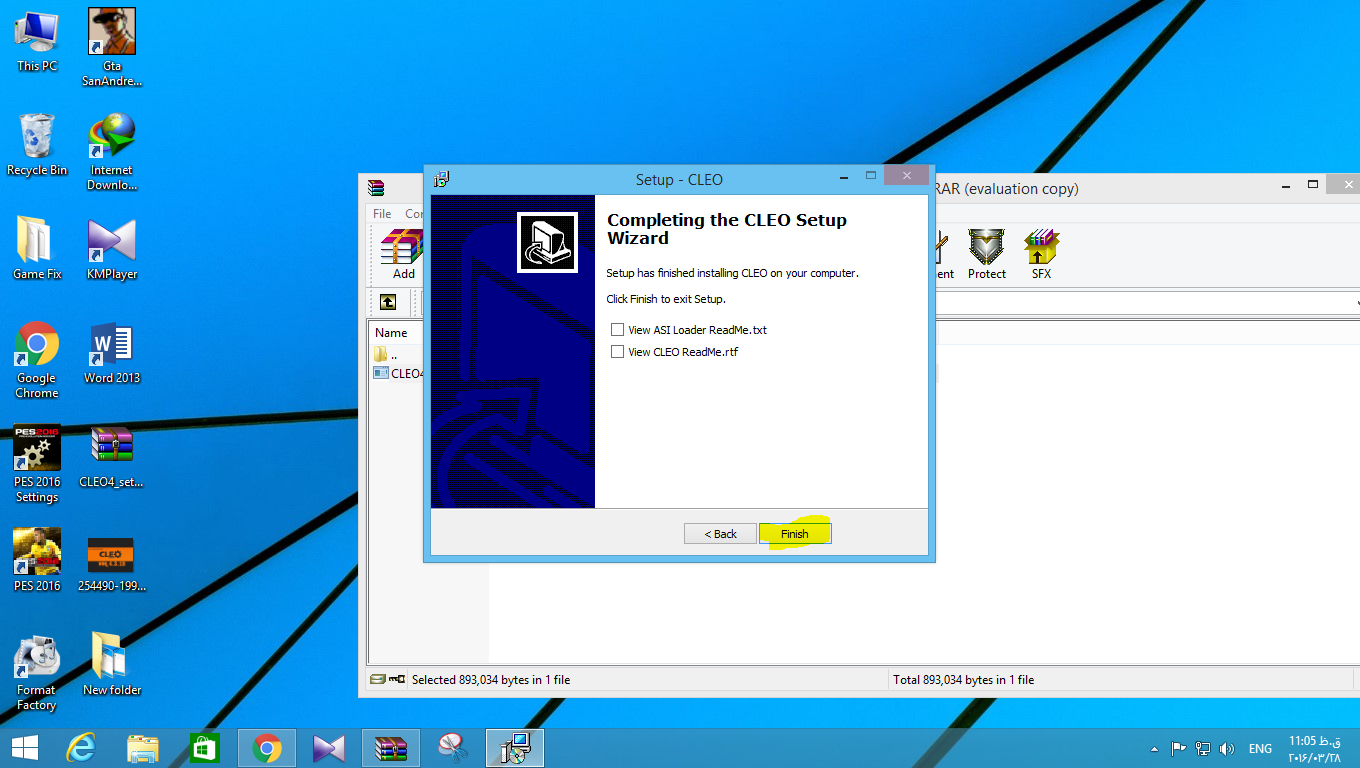Click the volume speaker tray icon
Viewport: 1360px width, 768px height.
tap(1227, 748)
